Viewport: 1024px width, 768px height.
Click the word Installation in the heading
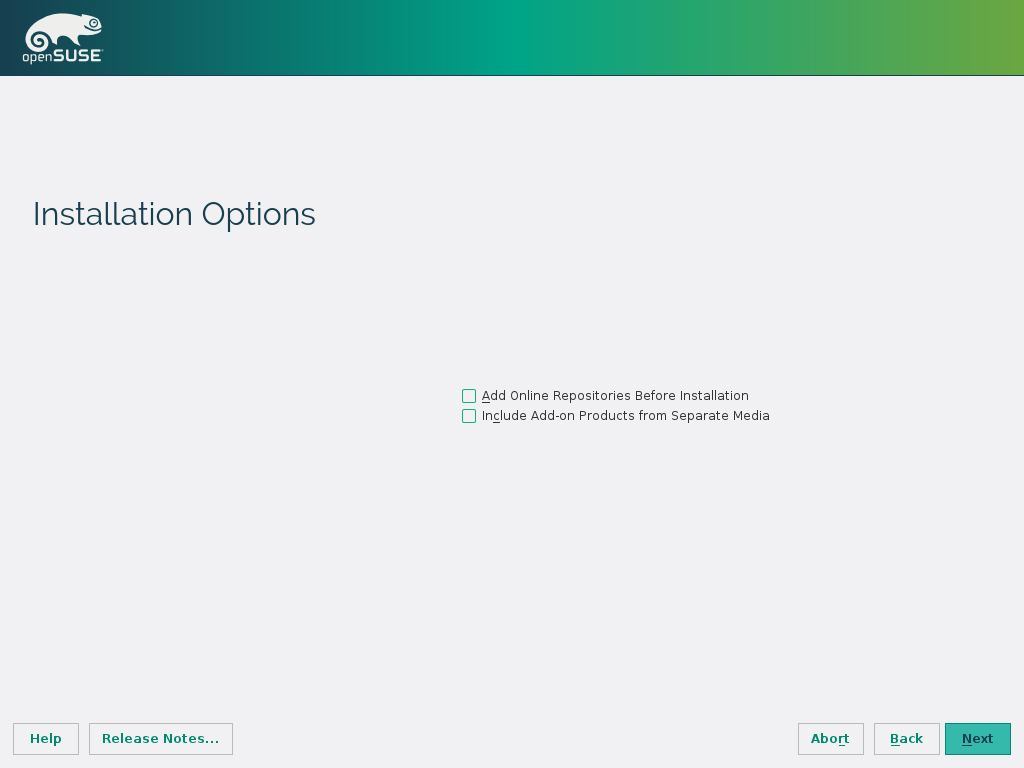pyautogui.click(x=113, y=214)
